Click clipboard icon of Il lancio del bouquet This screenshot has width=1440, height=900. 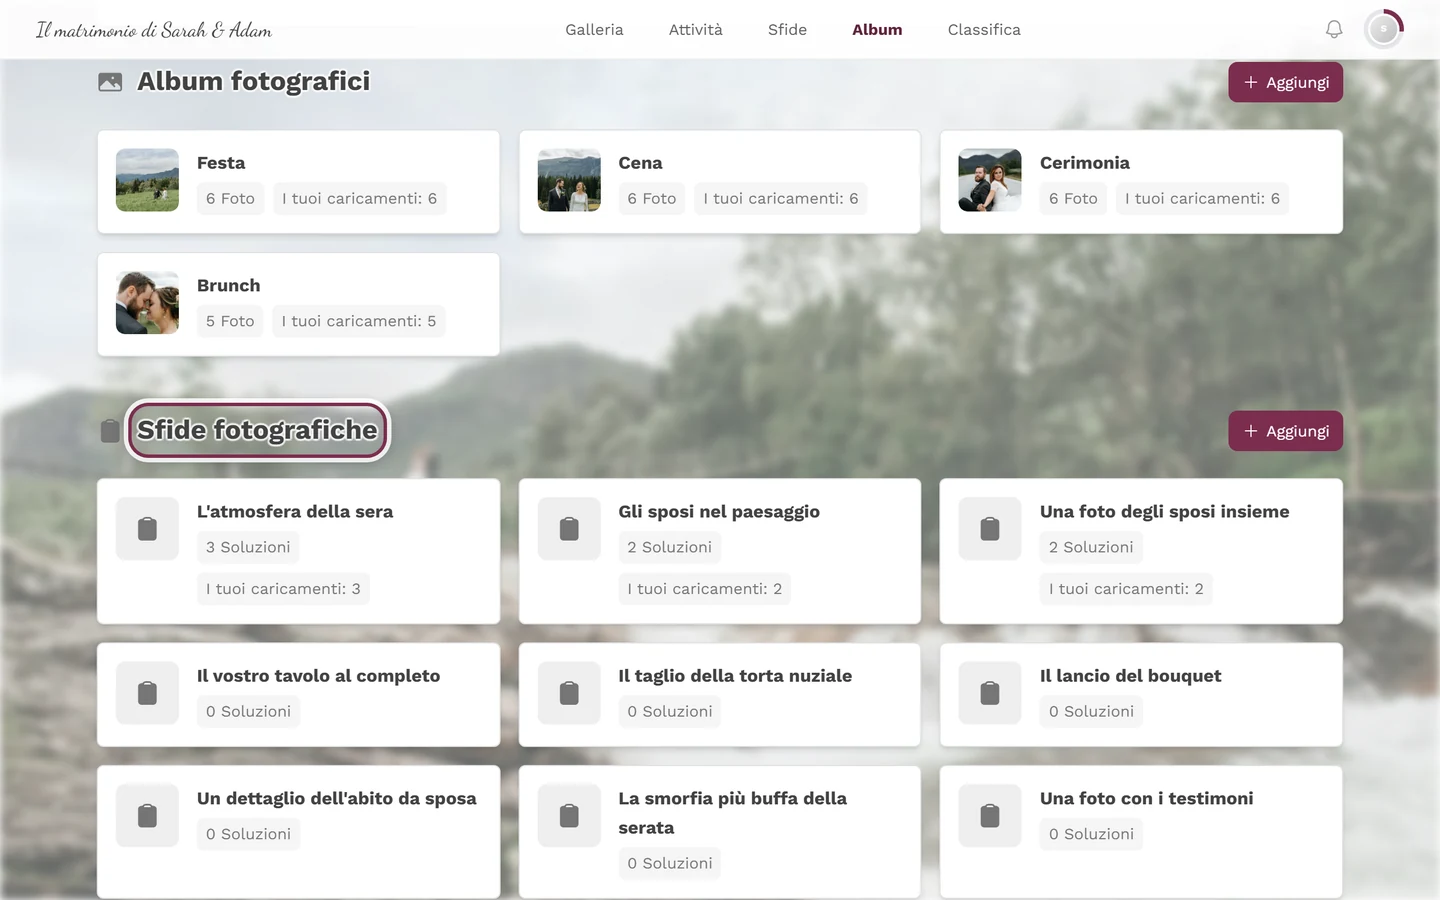tap(990, 693)
